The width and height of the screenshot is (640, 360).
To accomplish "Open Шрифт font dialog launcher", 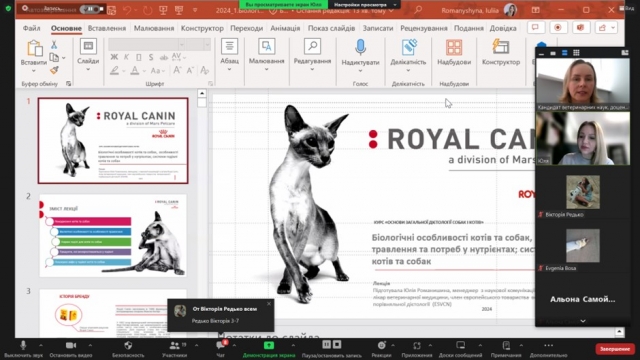I will [x=211, y=84].
